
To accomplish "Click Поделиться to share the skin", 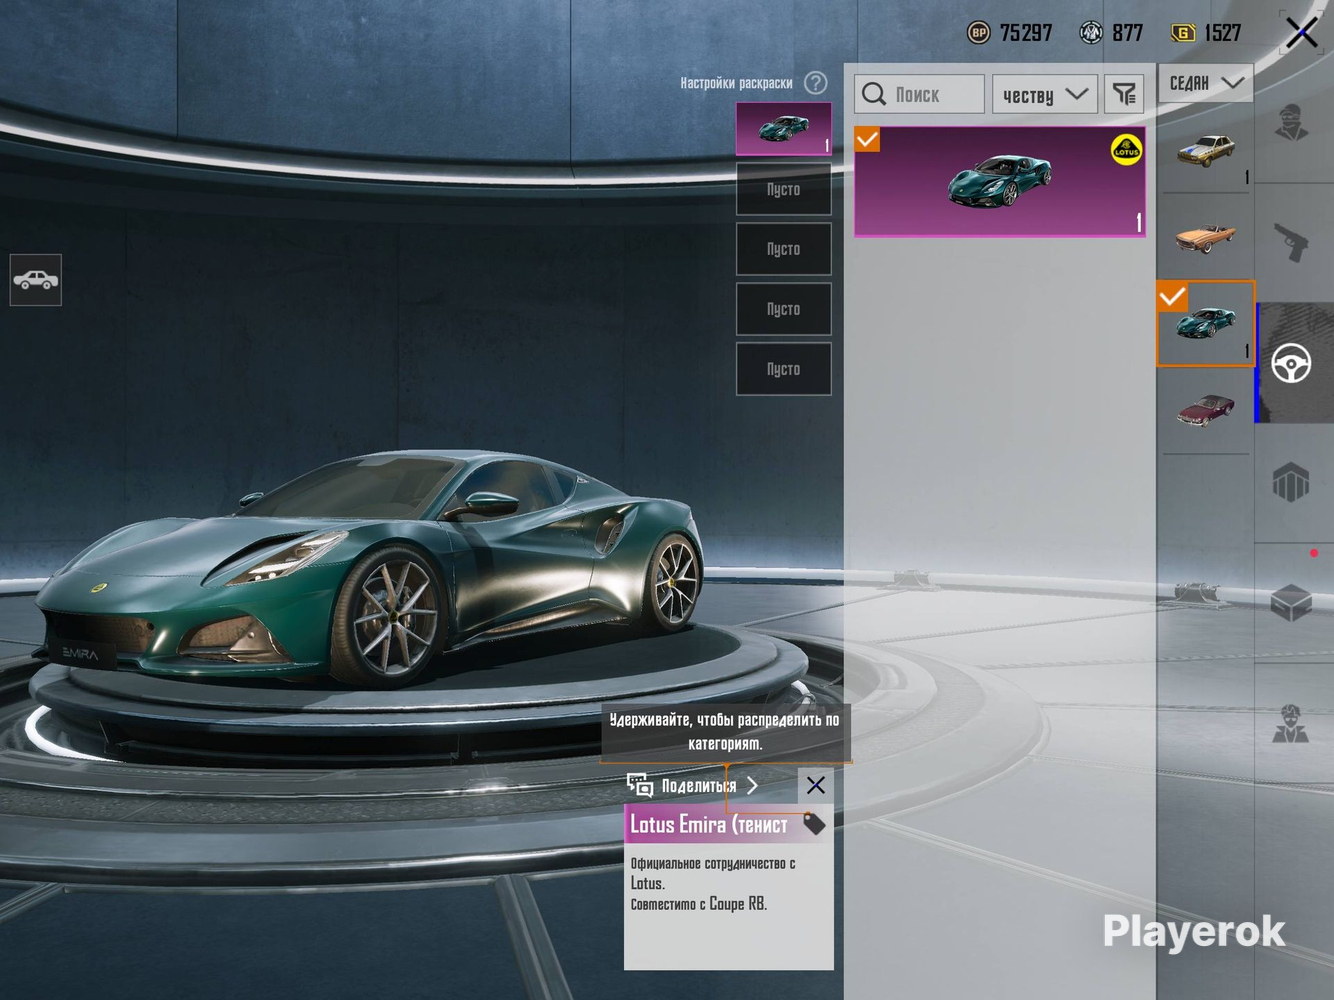I will click(x=699, y=786).
